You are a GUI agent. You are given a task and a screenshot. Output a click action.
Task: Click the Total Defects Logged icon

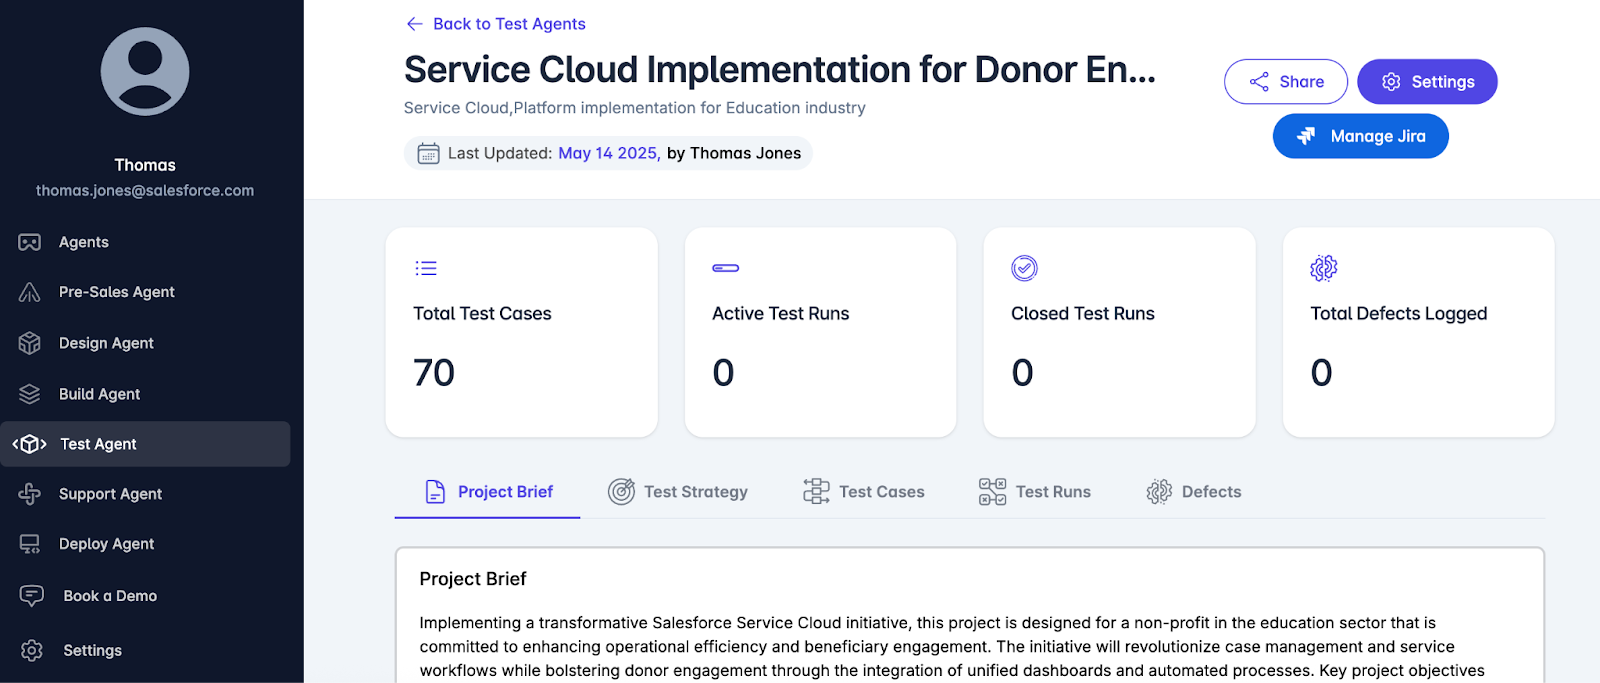click(x=1323, y=268)
